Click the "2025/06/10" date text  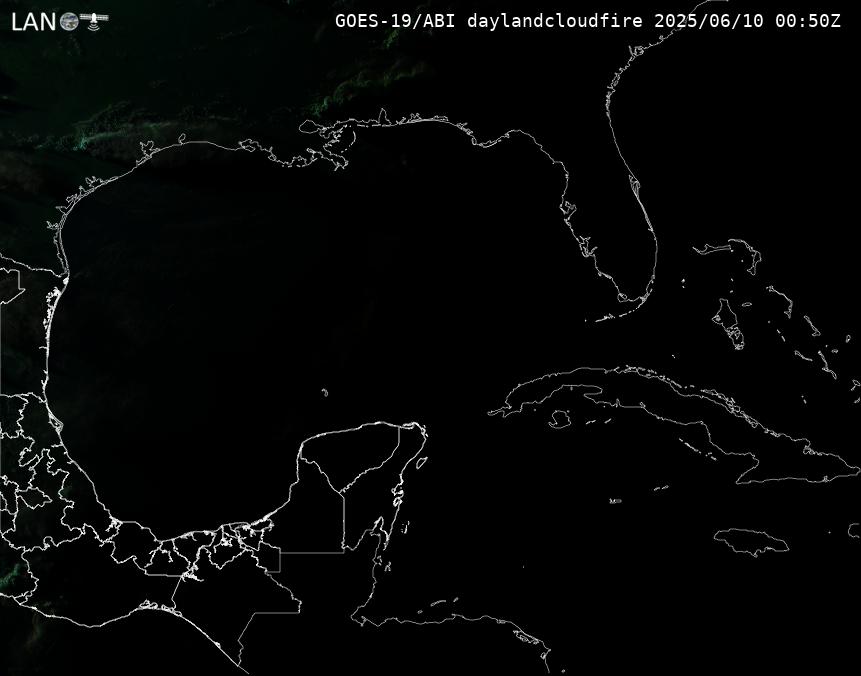(709, 21)
